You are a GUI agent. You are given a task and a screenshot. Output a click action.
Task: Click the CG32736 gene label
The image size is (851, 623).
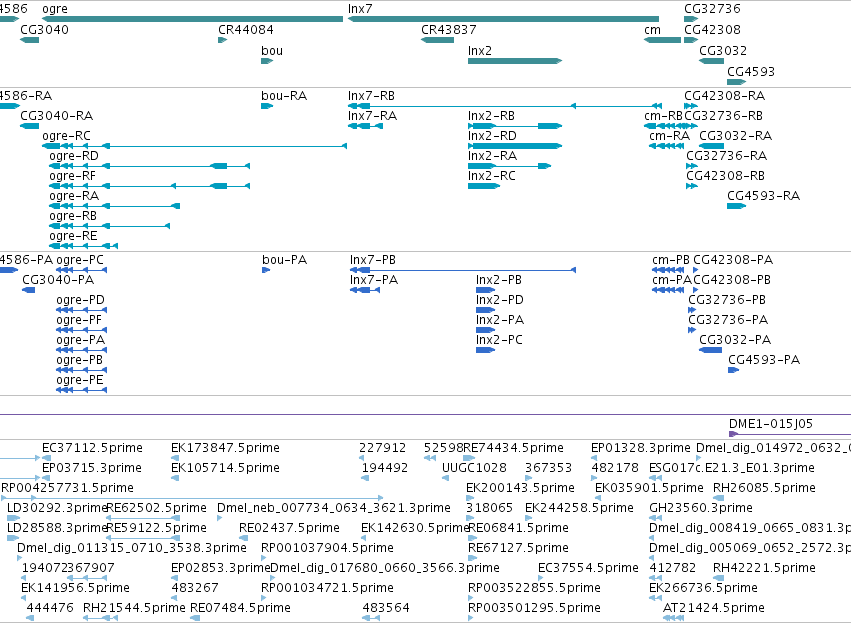(712, 9)
